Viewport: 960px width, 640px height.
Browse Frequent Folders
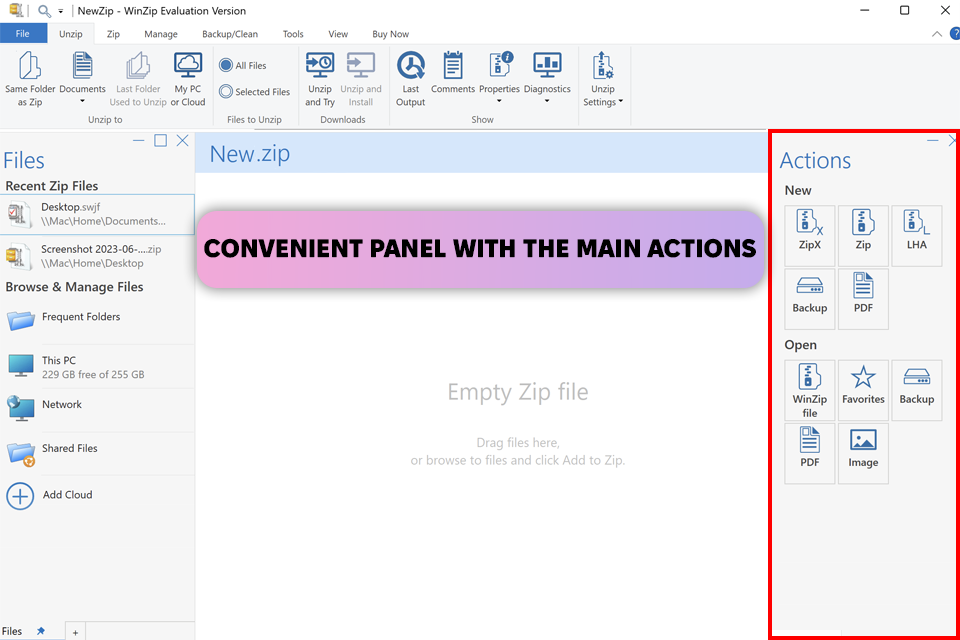[97, 320]
